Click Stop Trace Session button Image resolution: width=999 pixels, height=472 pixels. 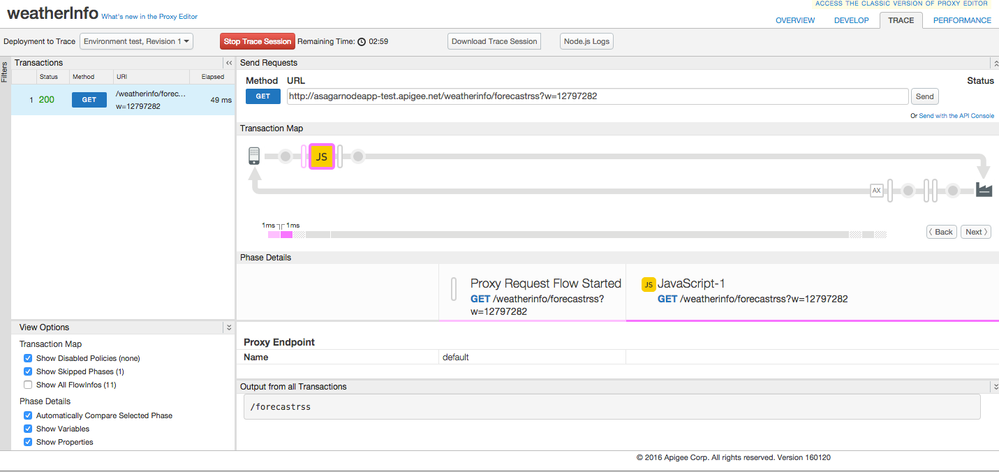(x=258, y=41)
